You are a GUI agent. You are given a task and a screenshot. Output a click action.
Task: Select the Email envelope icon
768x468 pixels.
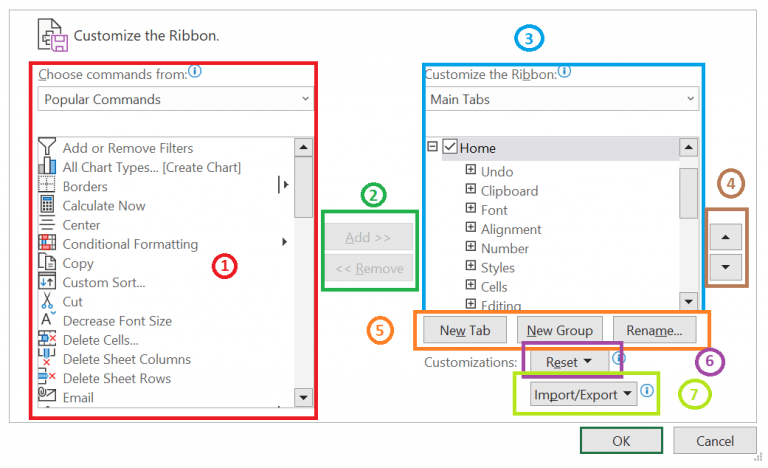tap(47, 394)
